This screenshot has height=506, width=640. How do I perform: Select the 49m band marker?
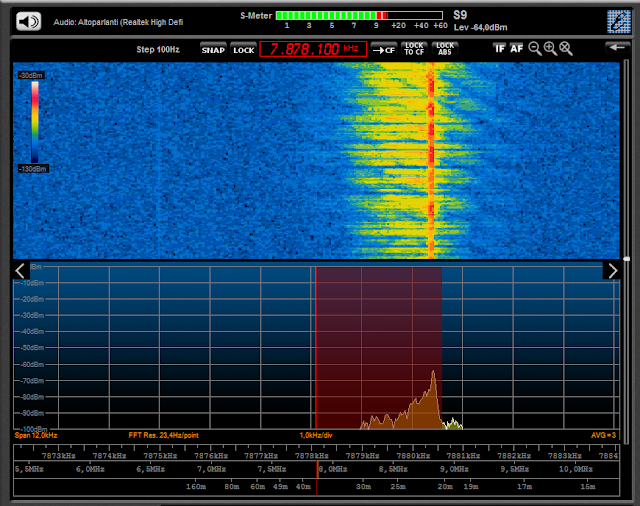(280, 487)
